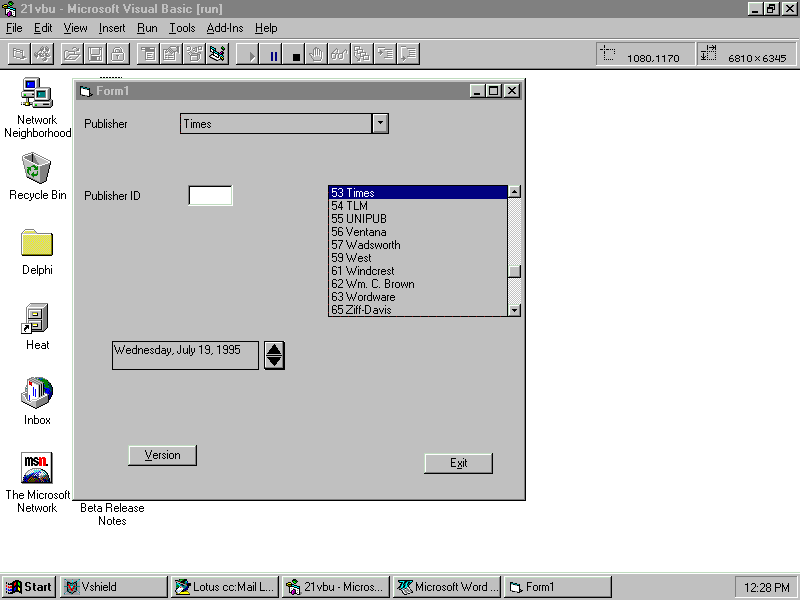Image resolution: width=800 pixels, height=600 pixels.
Task: Expand the Publisher combo box dropdown arrow
Action: pos(379,123)
